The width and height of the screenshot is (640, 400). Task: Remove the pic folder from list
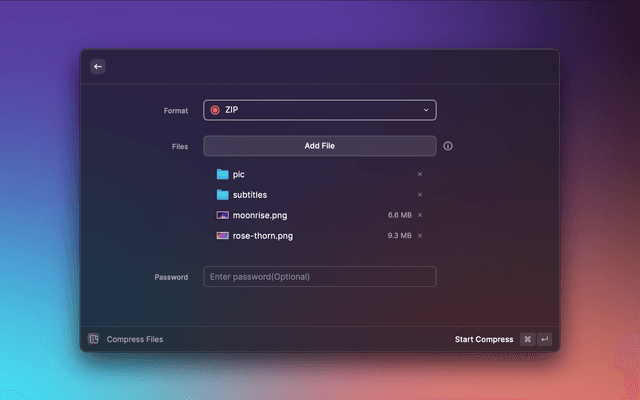click(x=420, y=174)
